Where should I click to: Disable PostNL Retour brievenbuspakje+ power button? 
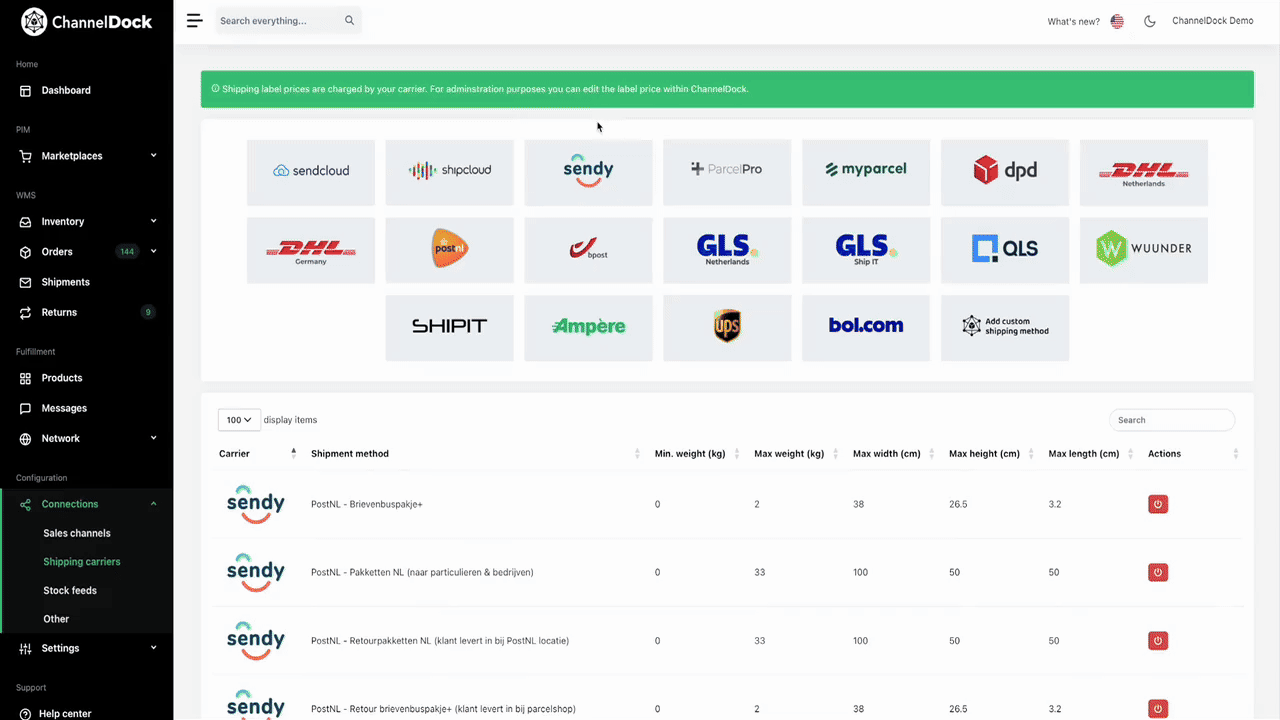pyautogui.click(x=1158, y=708)
